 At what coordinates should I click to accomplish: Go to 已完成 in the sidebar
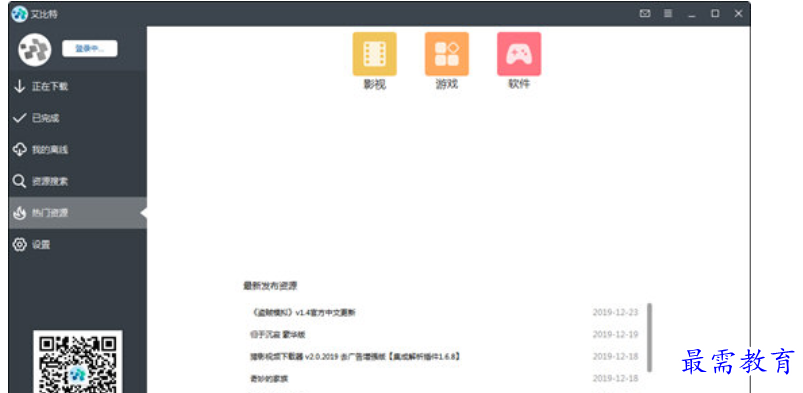78,118
